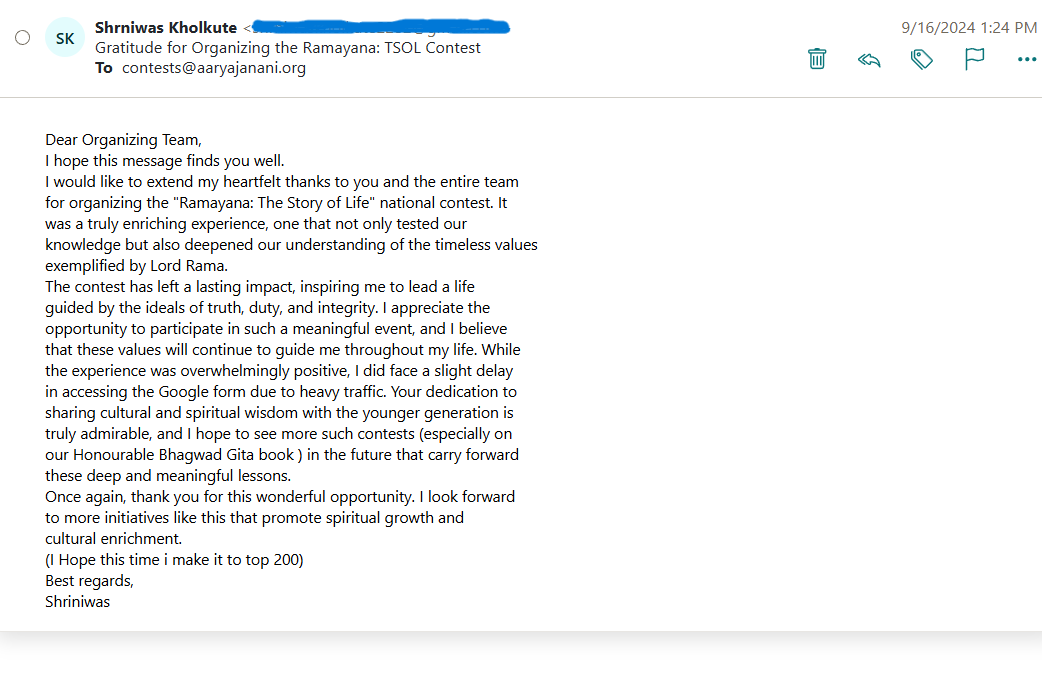Open the tag/categorize icon
Screen dimensions: 1042x689
coord(922,59)
